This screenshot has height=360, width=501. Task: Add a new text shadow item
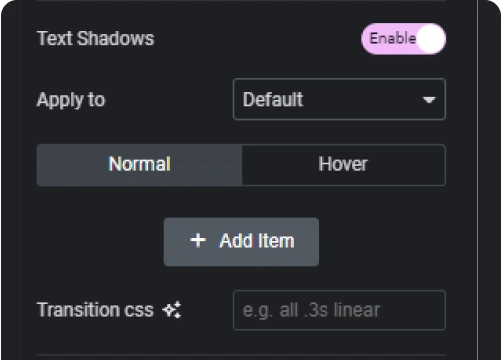tap(241, 242)
